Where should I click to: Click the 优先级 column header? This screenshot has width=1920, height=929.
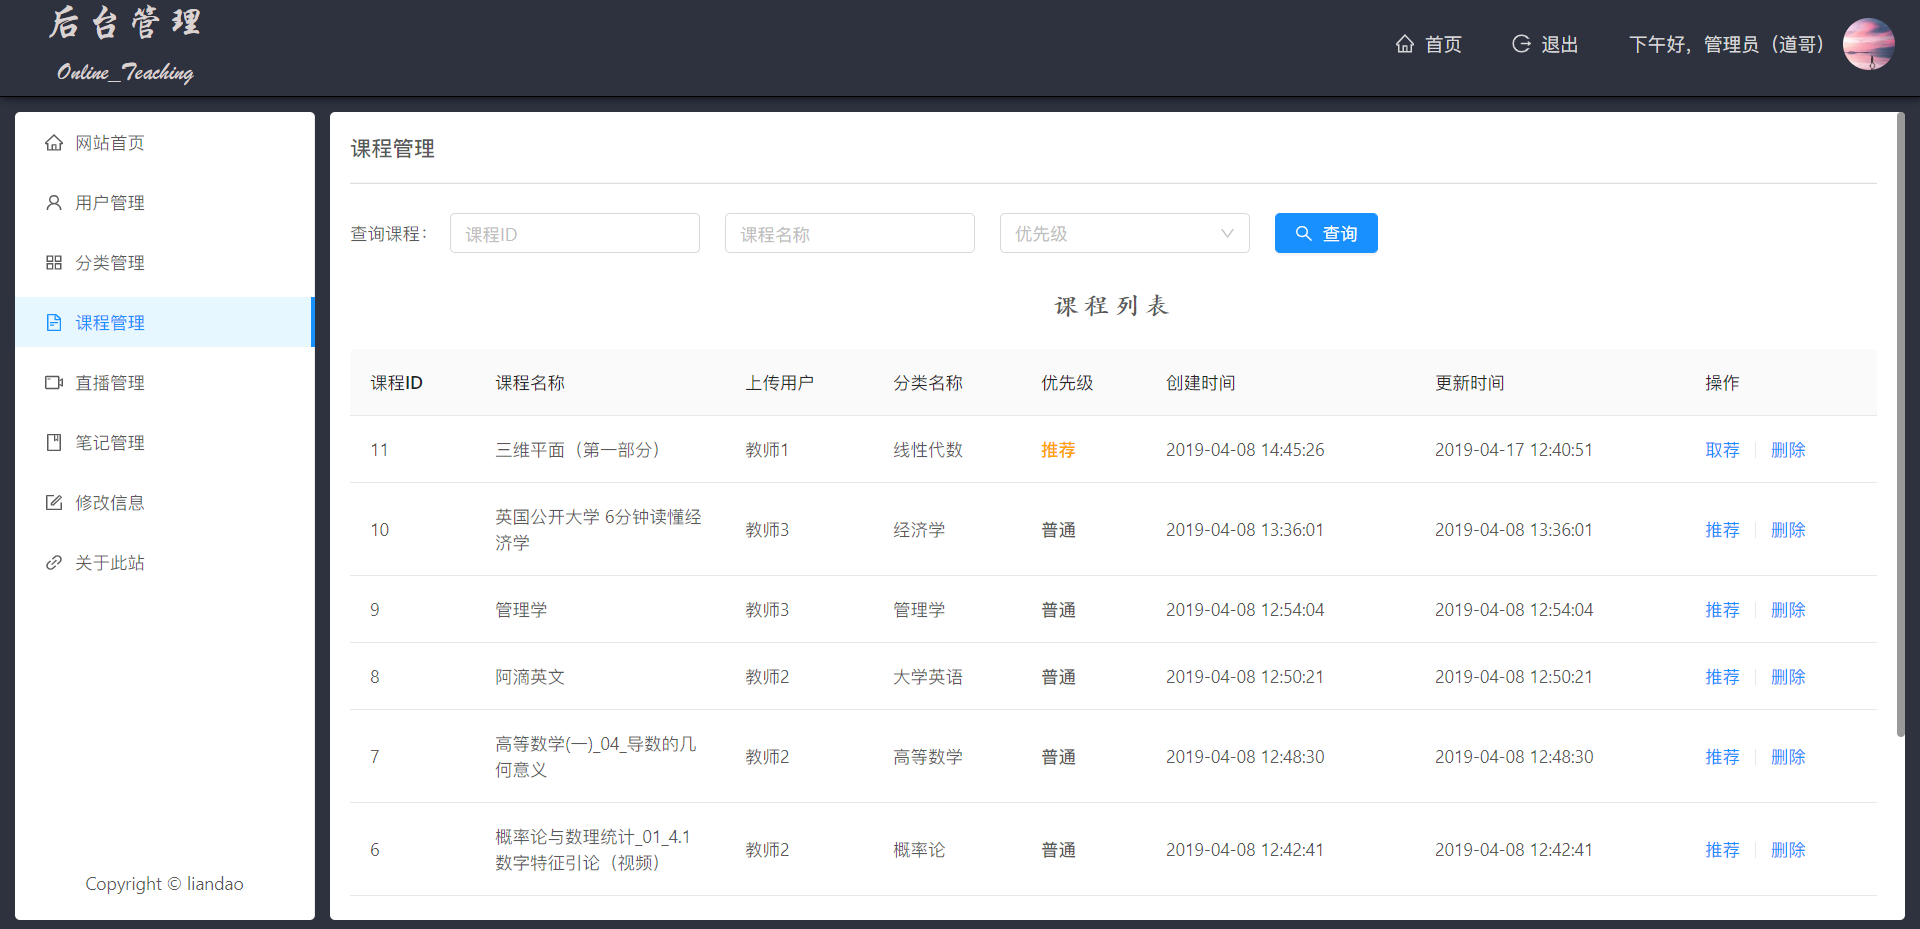click(x=1067, y=383)
